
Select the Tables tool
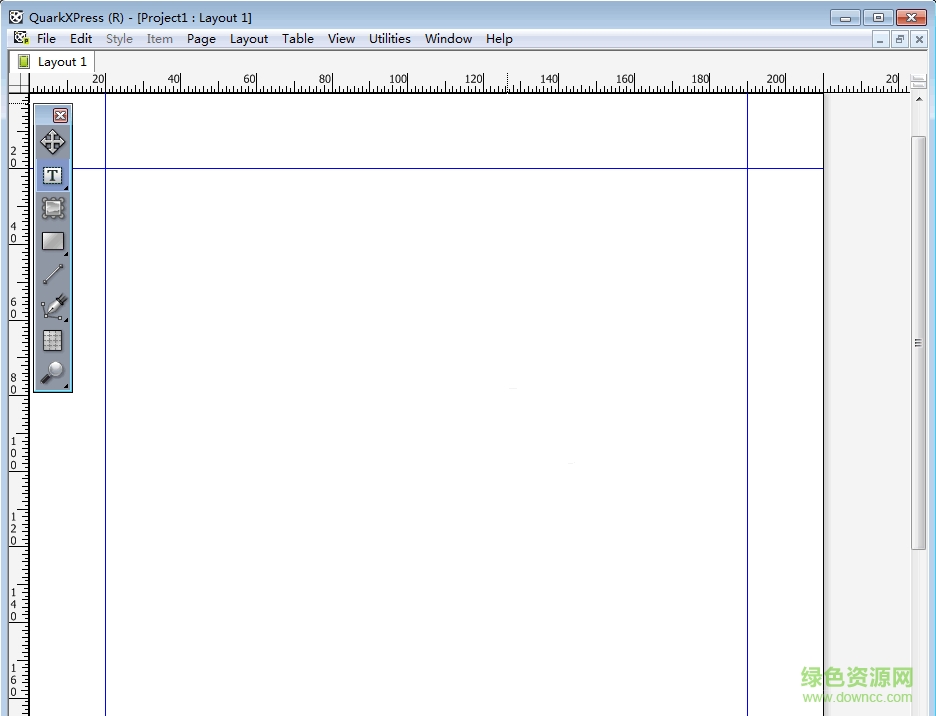tap(53, 340)
